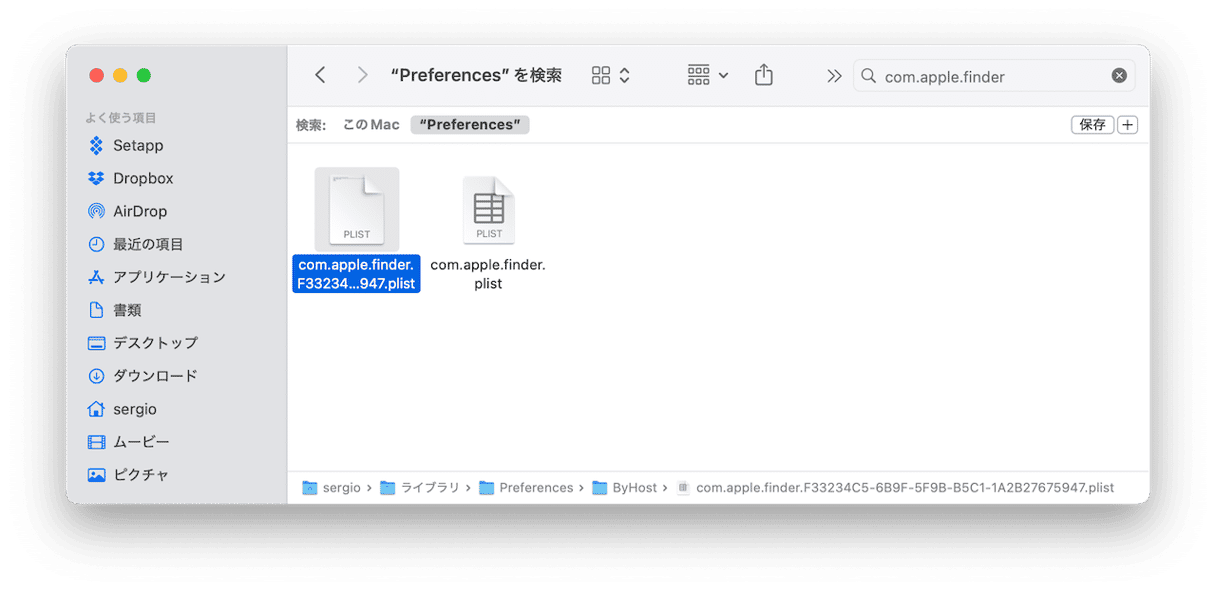Switch view using the icon grid button
The height and width of the screenshot is (591, 1216).
point(611,75)
